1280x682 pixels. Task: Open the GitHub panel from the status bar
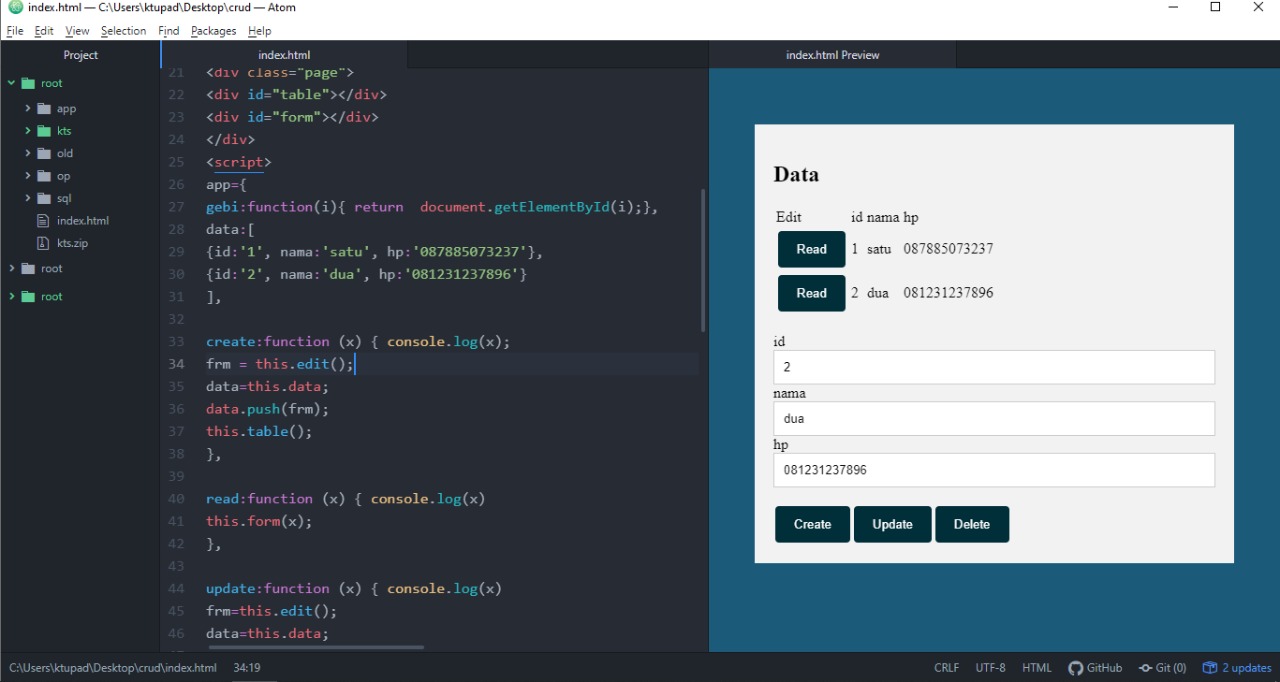tap(1095, 667)
